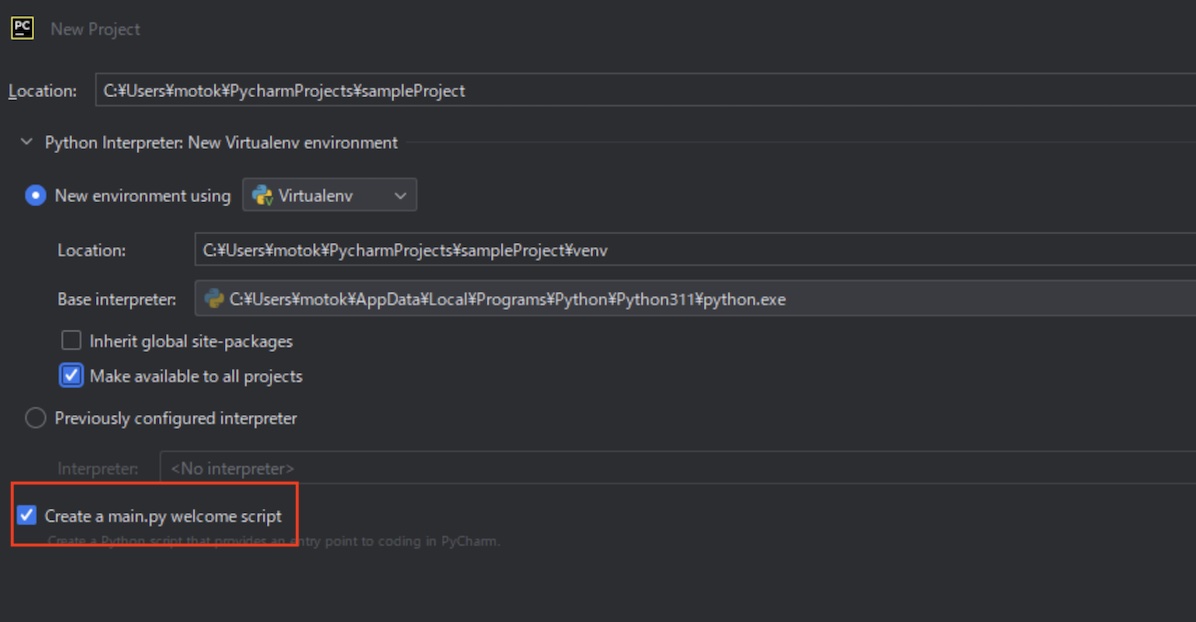The width and height of the screenshot is (1196, 622).
Task: Click the venv Location path field
Action: [x=695, y=250]
